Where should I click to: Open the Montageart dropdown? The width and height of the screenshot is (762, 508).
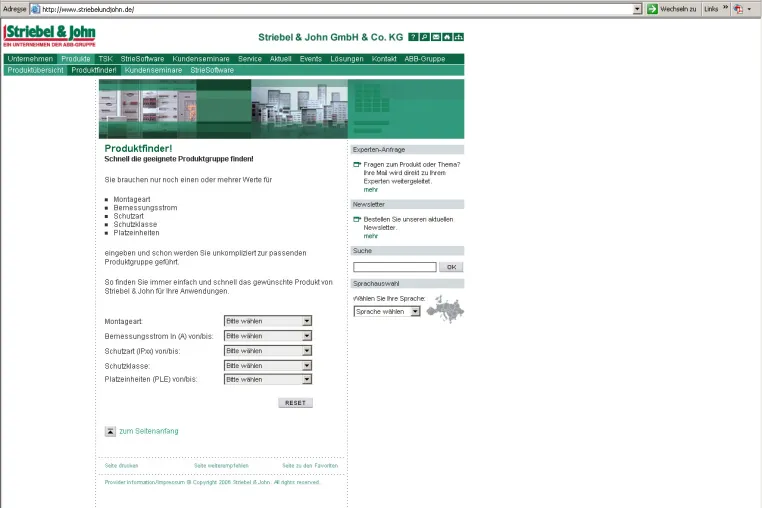(x=268, y=321)
